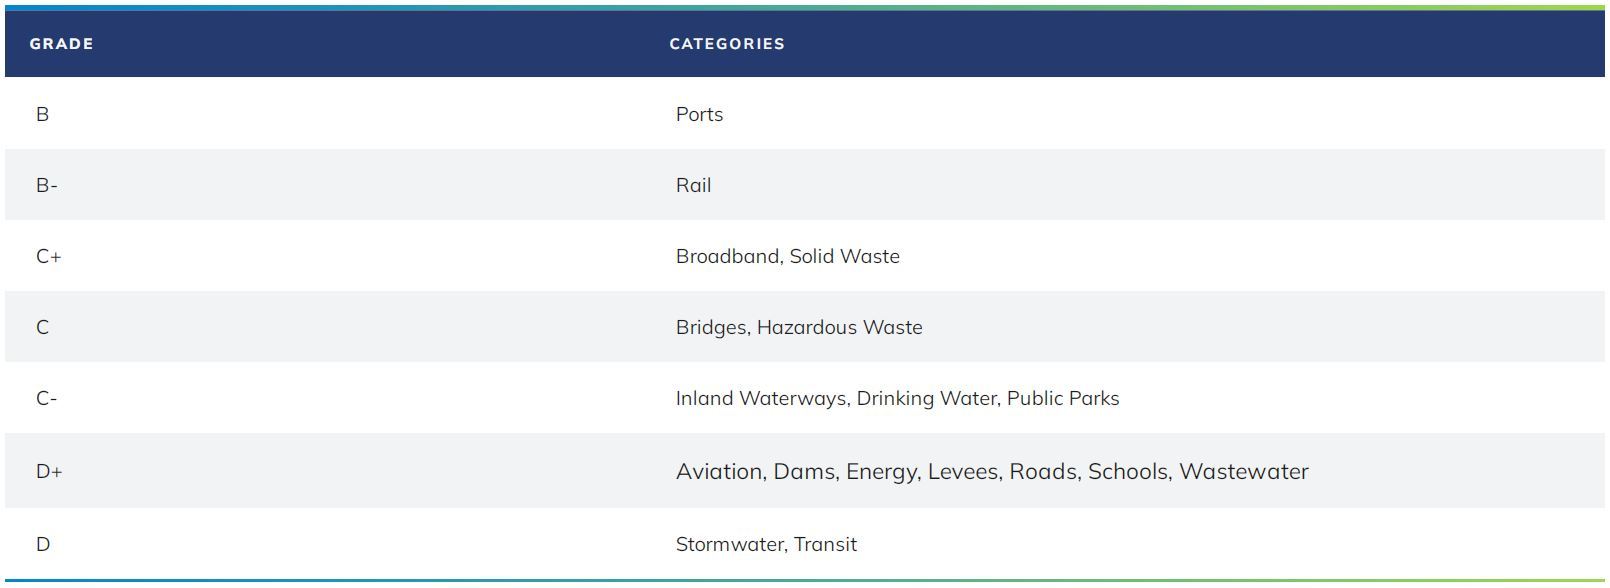Click the Stormwater, Transit entry
This screenshot has height=588, width=1610.
[766, 544]
